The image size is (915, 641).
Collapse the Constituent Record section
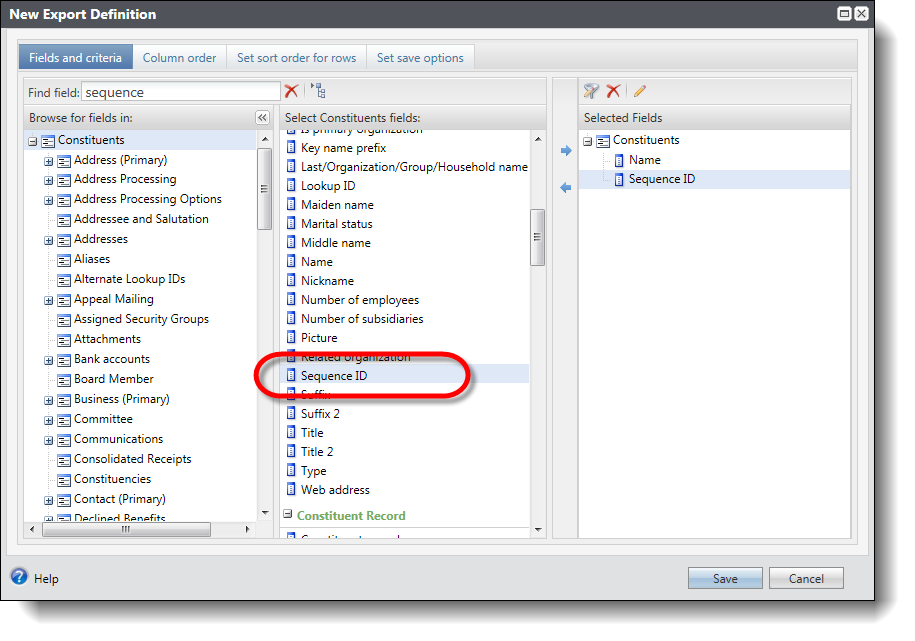288,514
